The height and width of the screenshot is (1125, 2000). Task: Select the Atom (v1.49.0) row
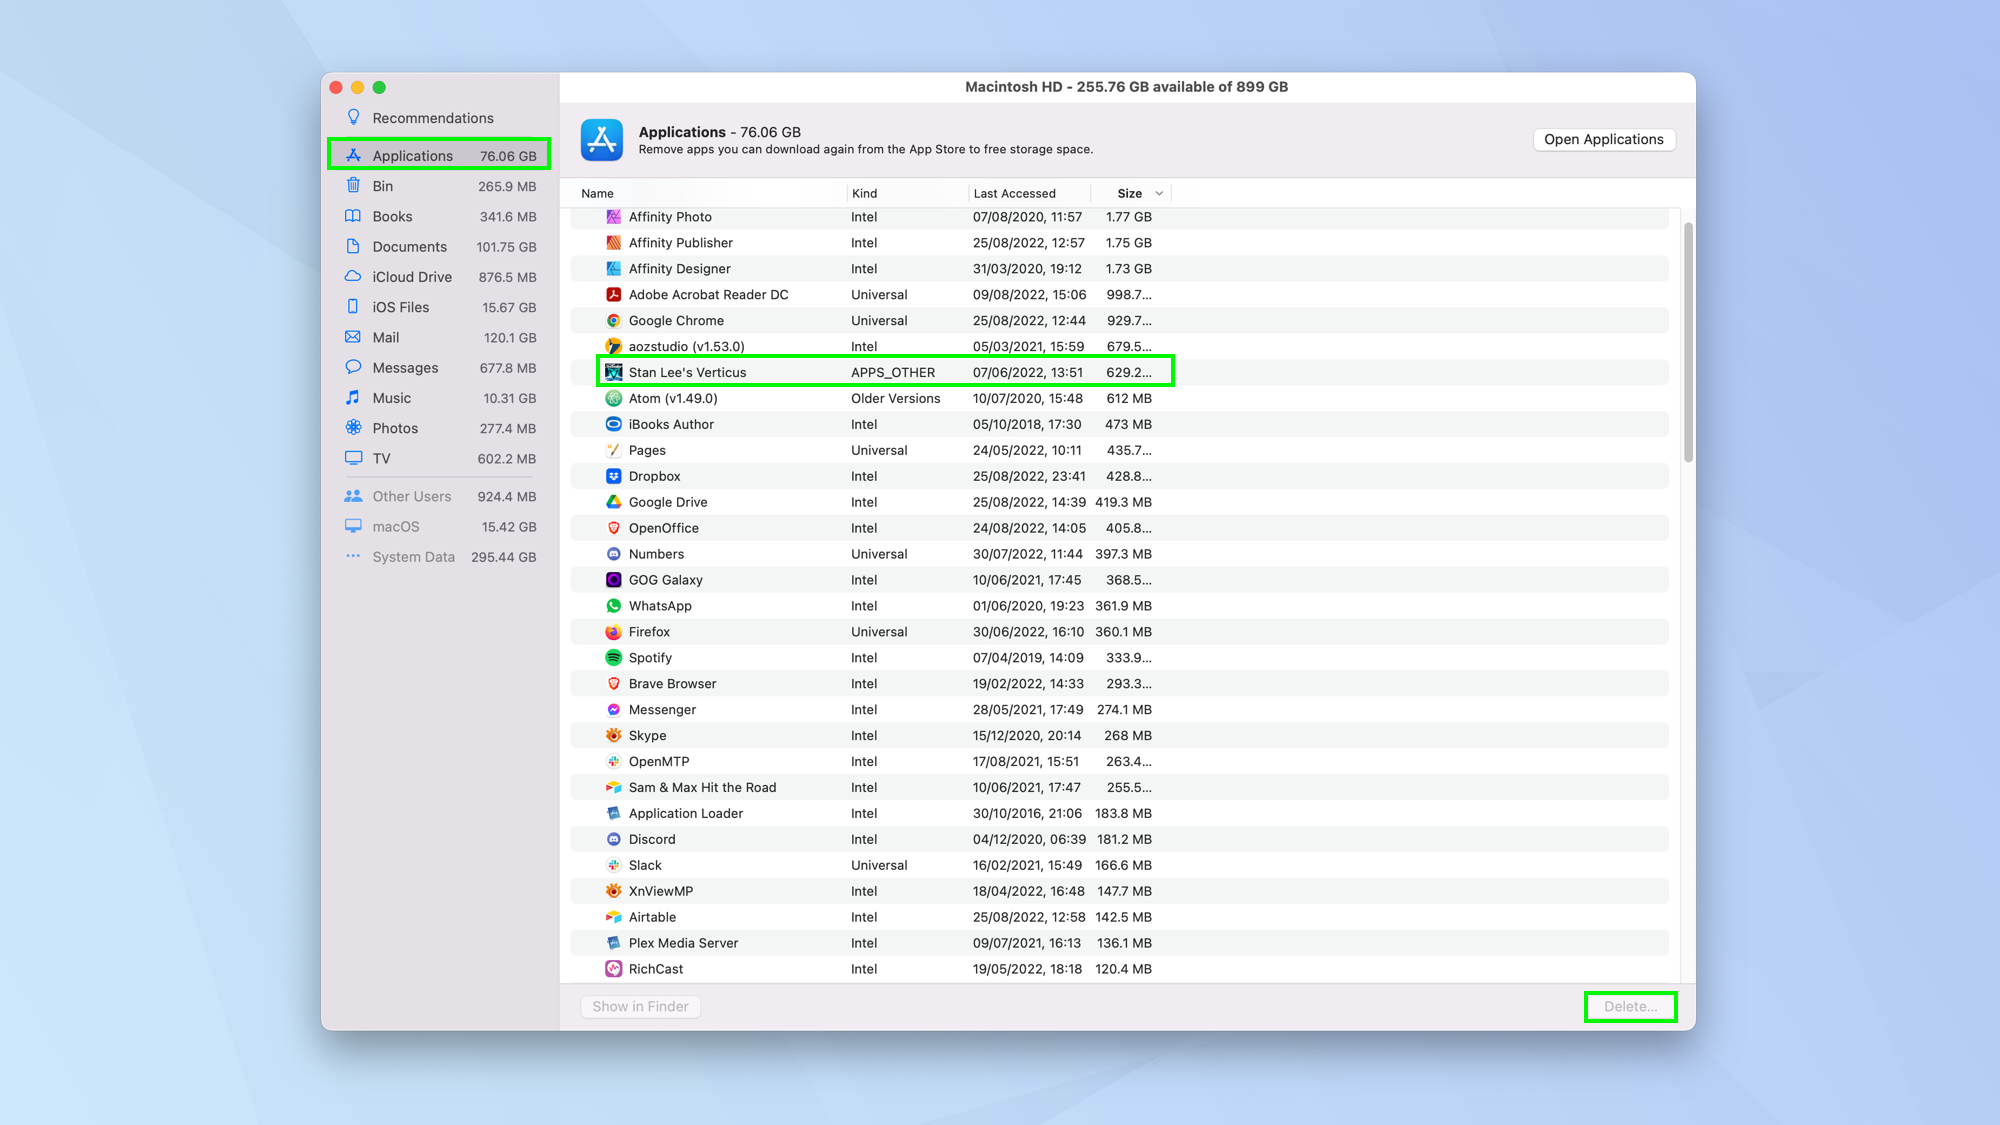click(1119, 398)
